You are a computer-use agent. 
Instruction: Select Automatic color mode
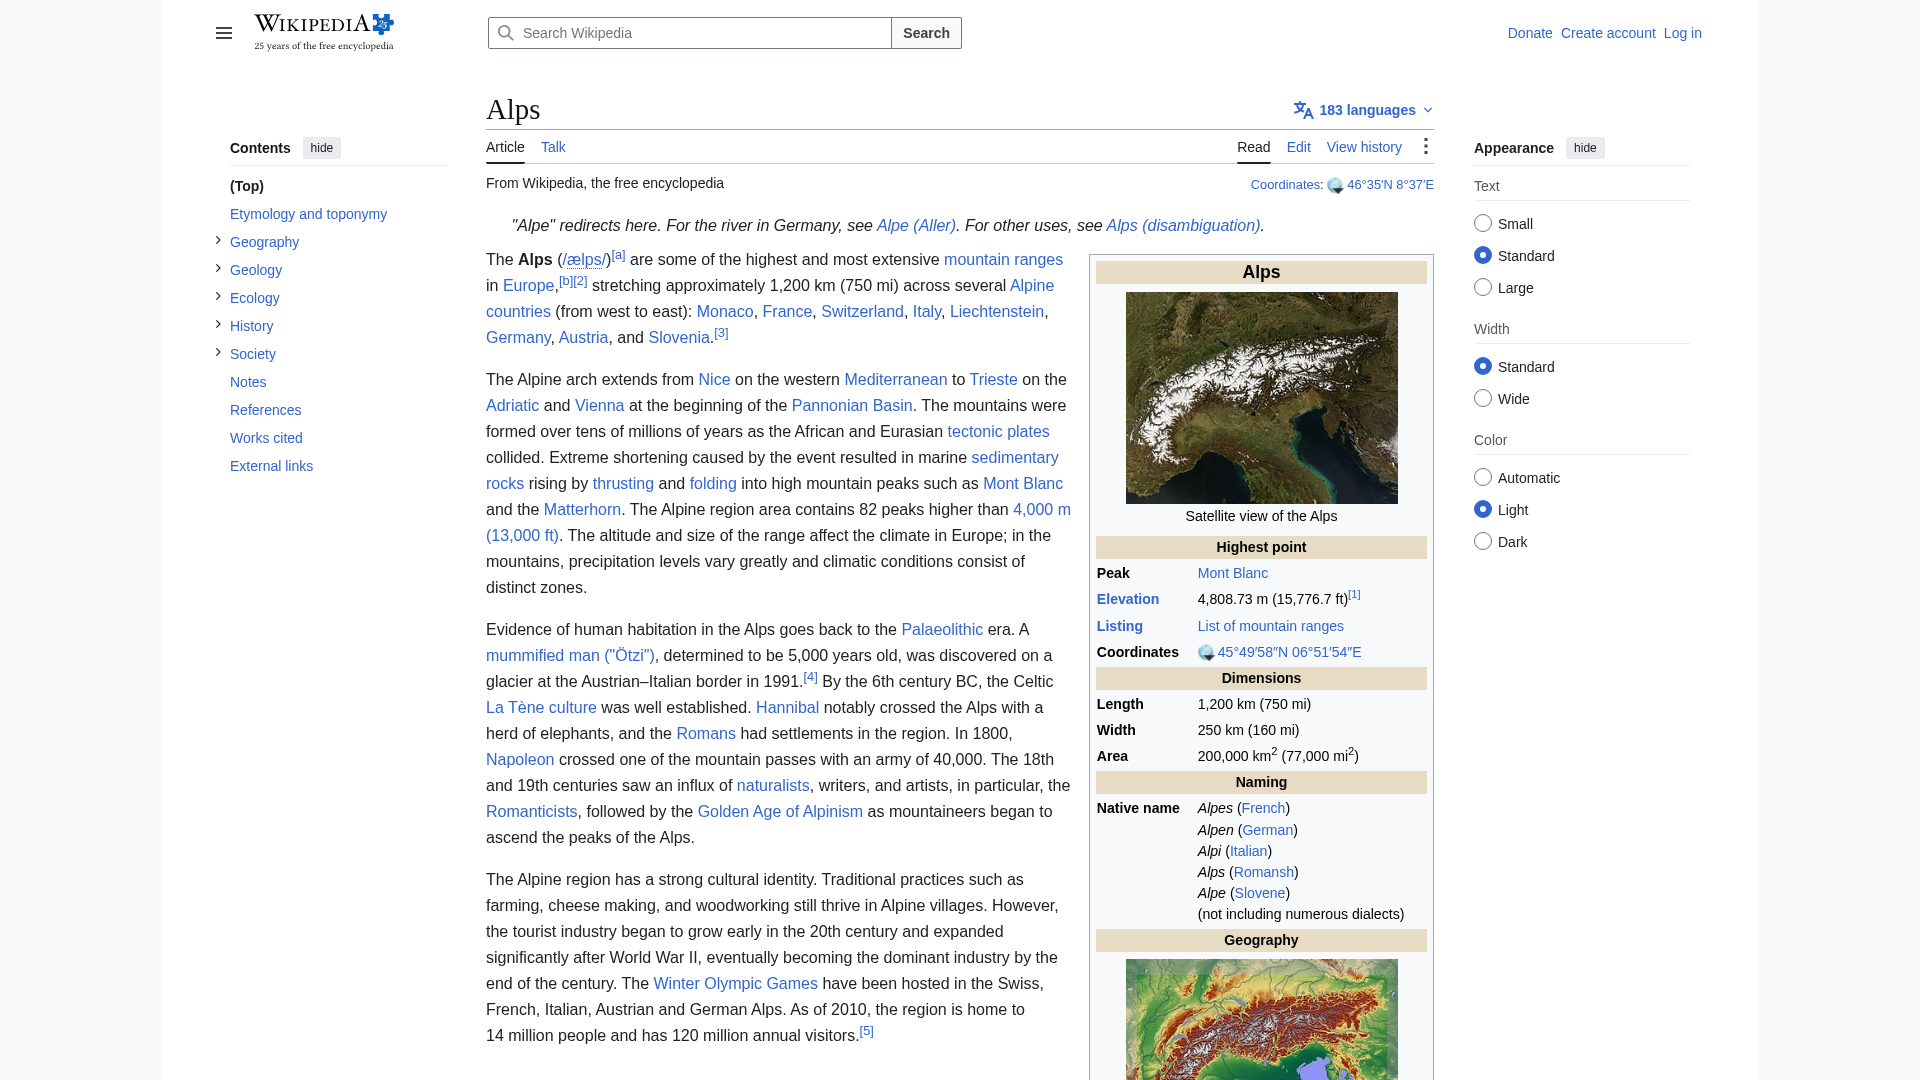(1483, 477)
